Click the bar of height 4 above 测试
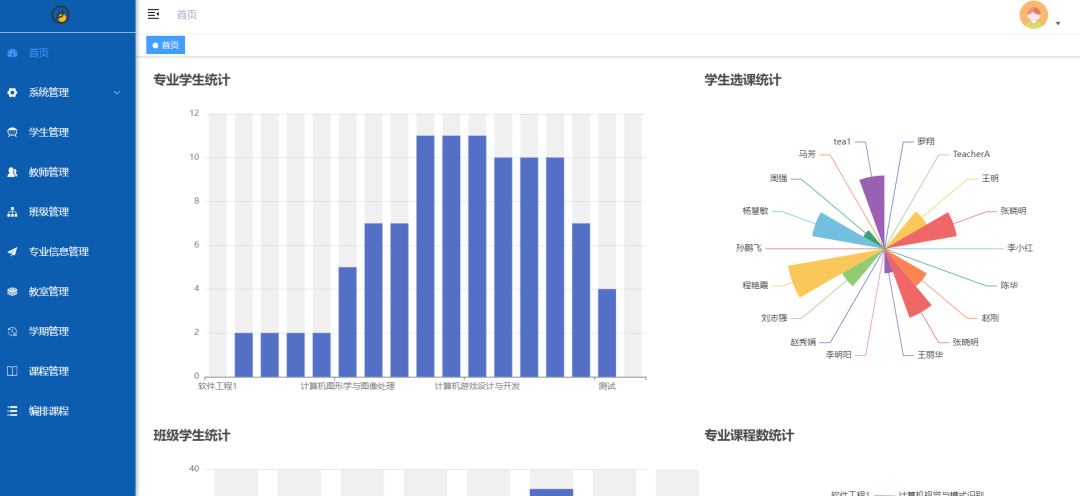The width and height of the screenshot is (1080, 496). click(607, 333)
